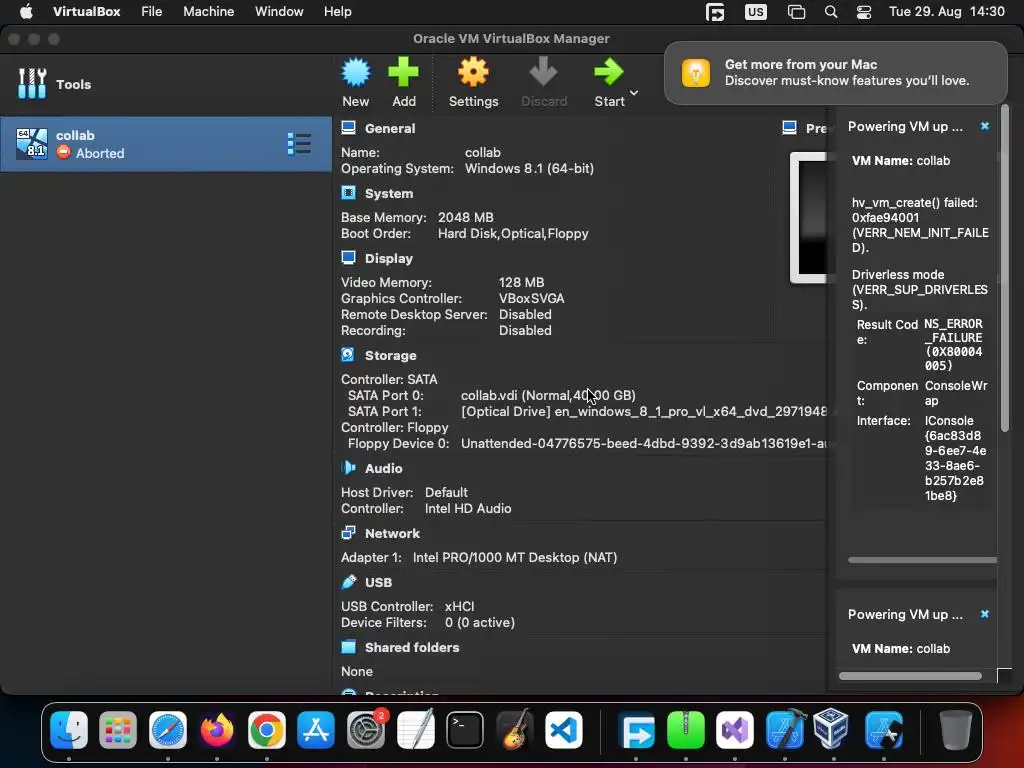The width and height of the screenshot is (1024, 768).
Task: Click the VirtualBox cube icon in Dock
Action: coord(833,729)
